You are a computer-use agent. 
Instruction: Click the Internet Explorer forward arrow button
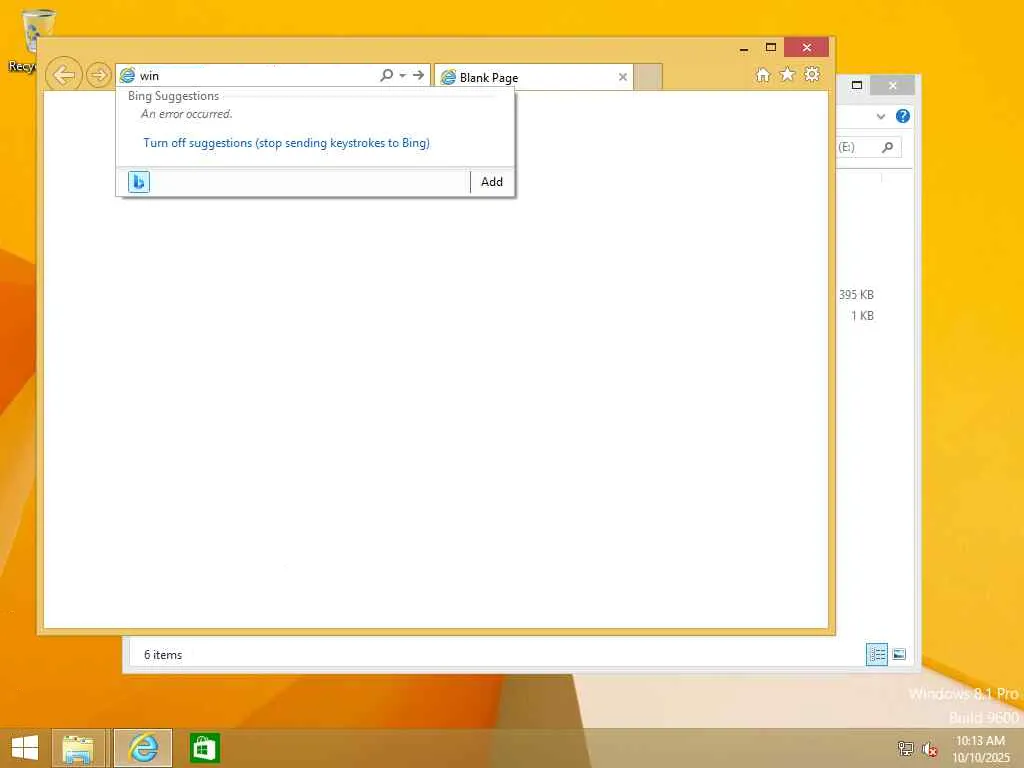click(99, 75)
